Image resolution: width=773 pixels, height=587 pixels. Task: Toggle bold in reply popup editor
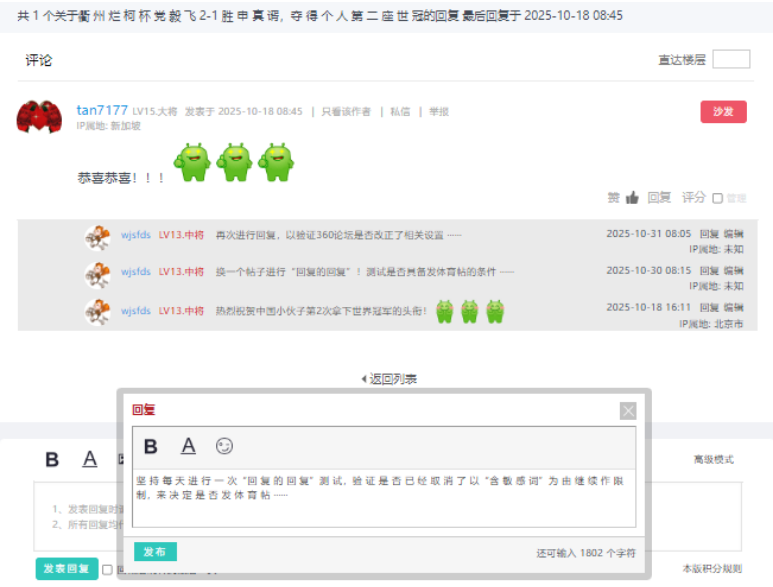(x=150, y=447)
